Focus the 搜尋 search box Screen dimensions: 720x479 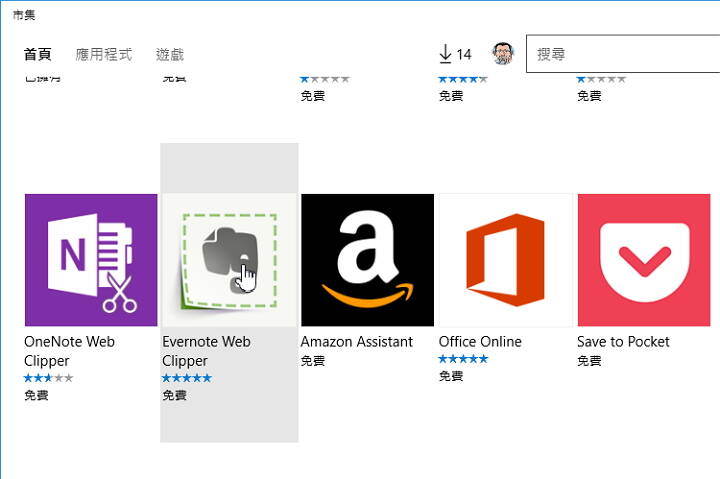click(623, 54)
